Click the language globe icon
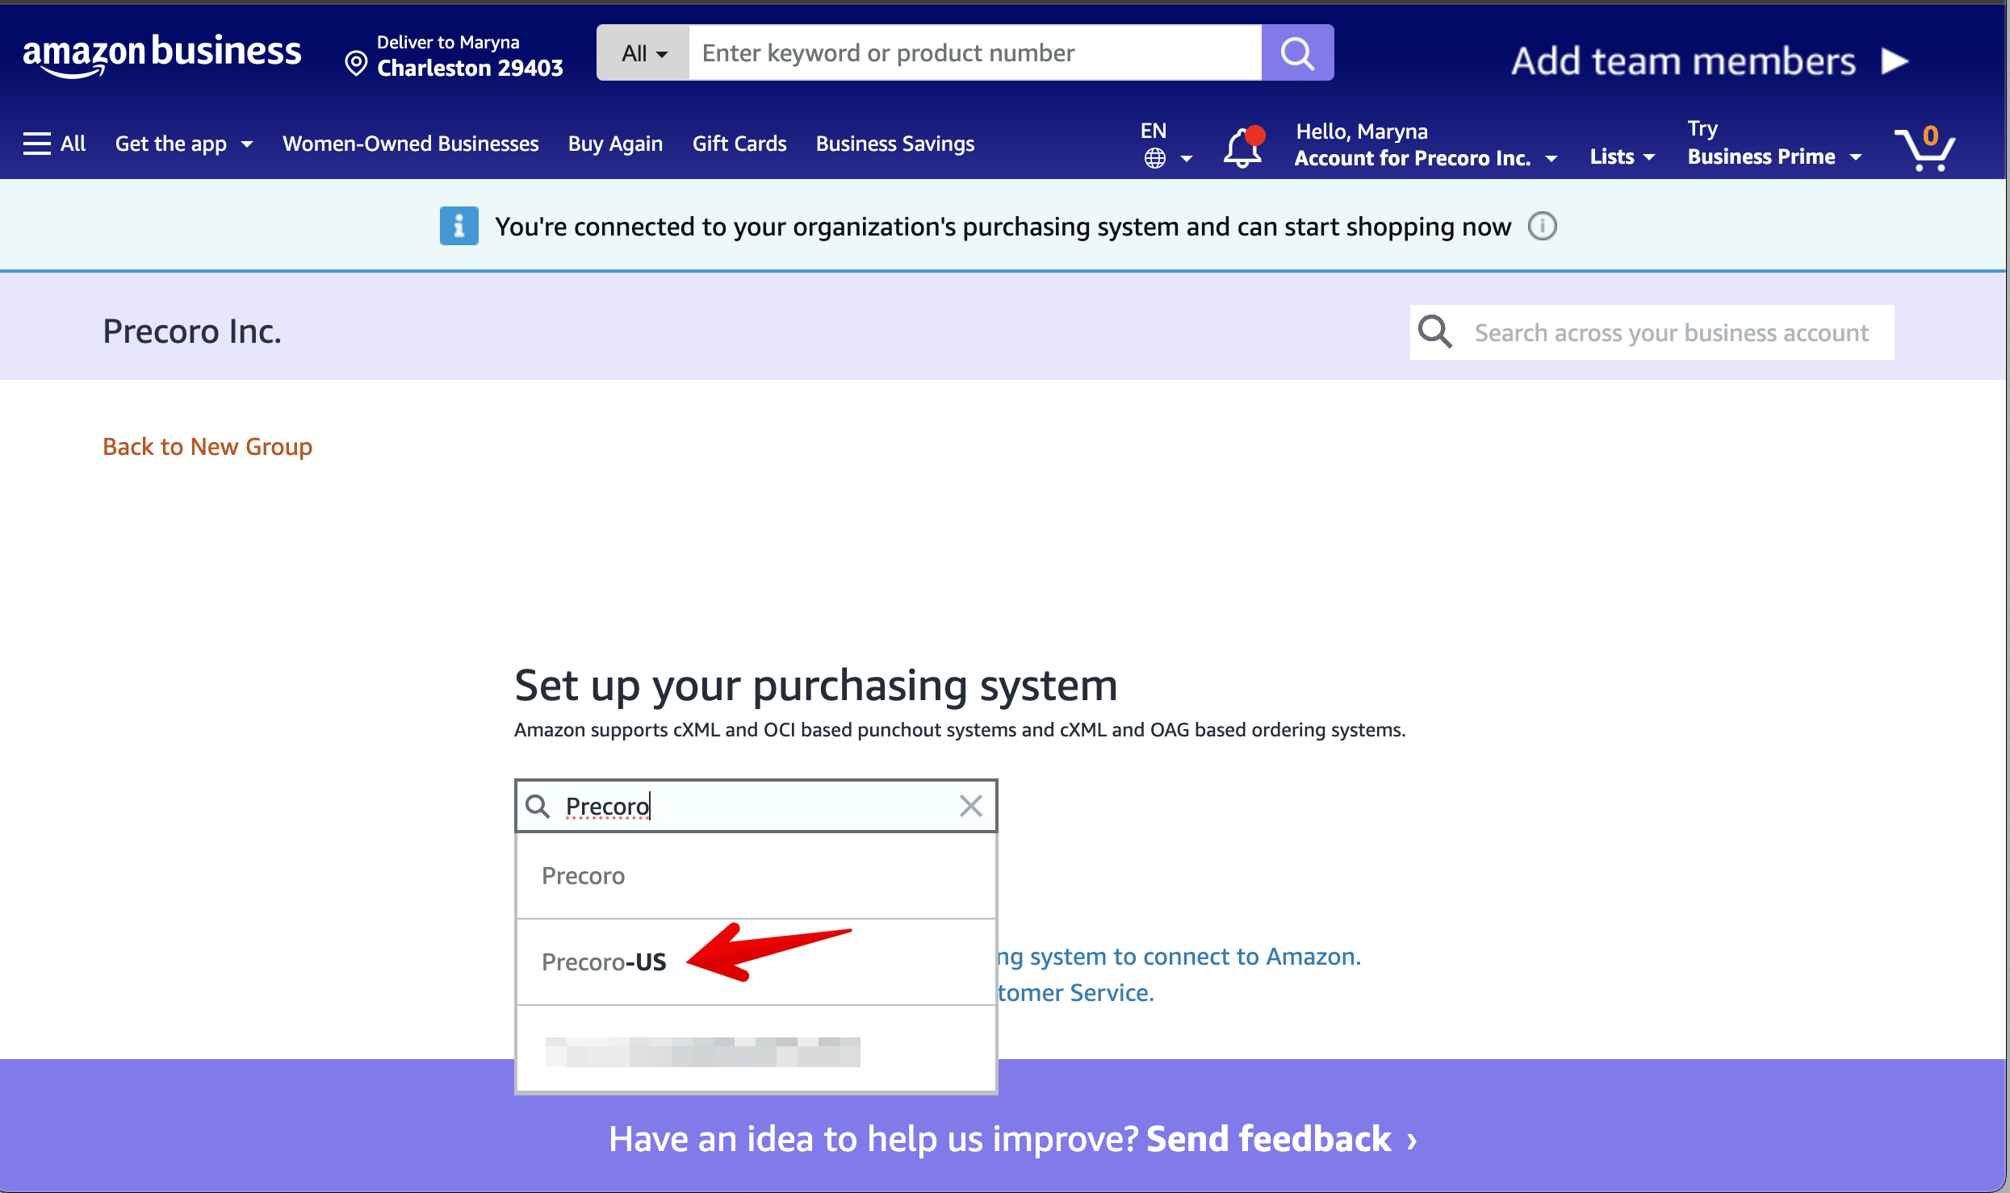Viewport: 2010px width, 1193px height. [x=1155, y=158]
